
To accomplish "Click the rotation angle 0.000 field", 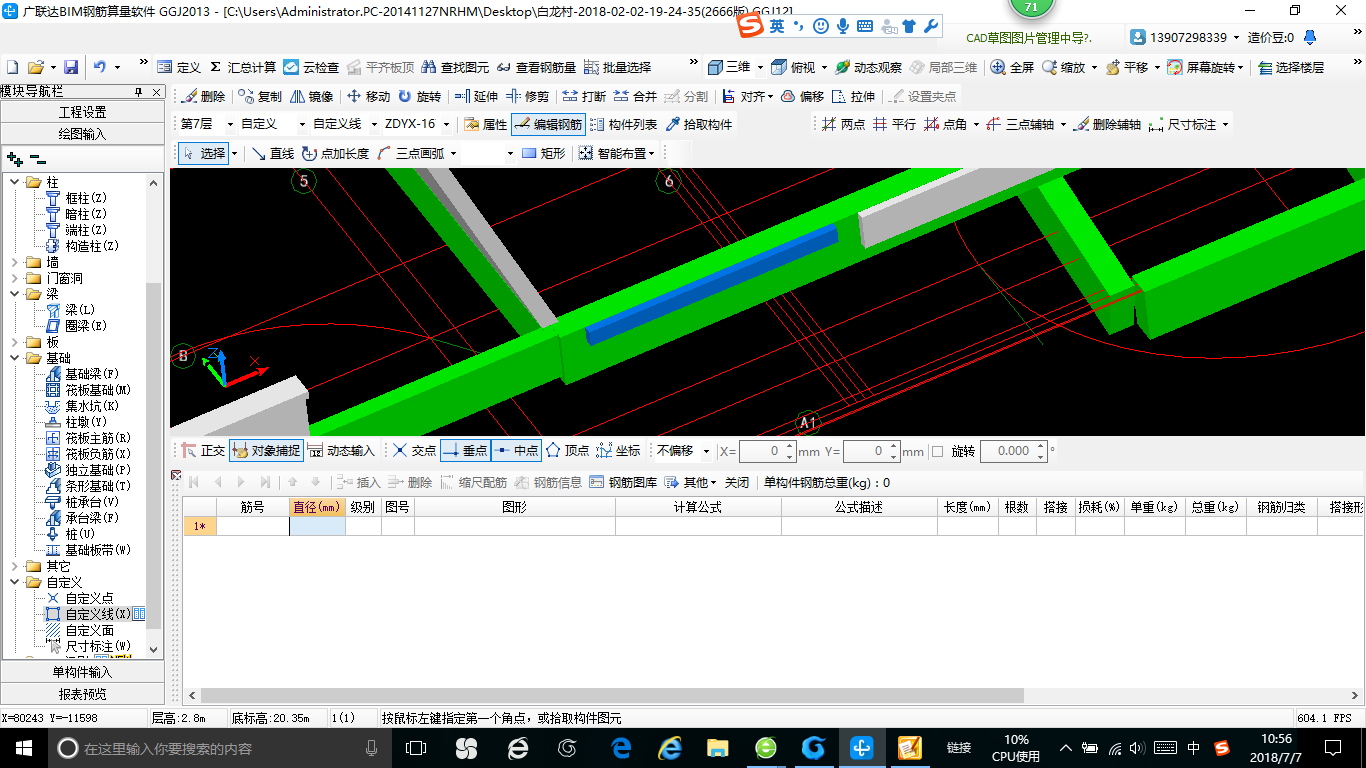I will [1006, 451].
